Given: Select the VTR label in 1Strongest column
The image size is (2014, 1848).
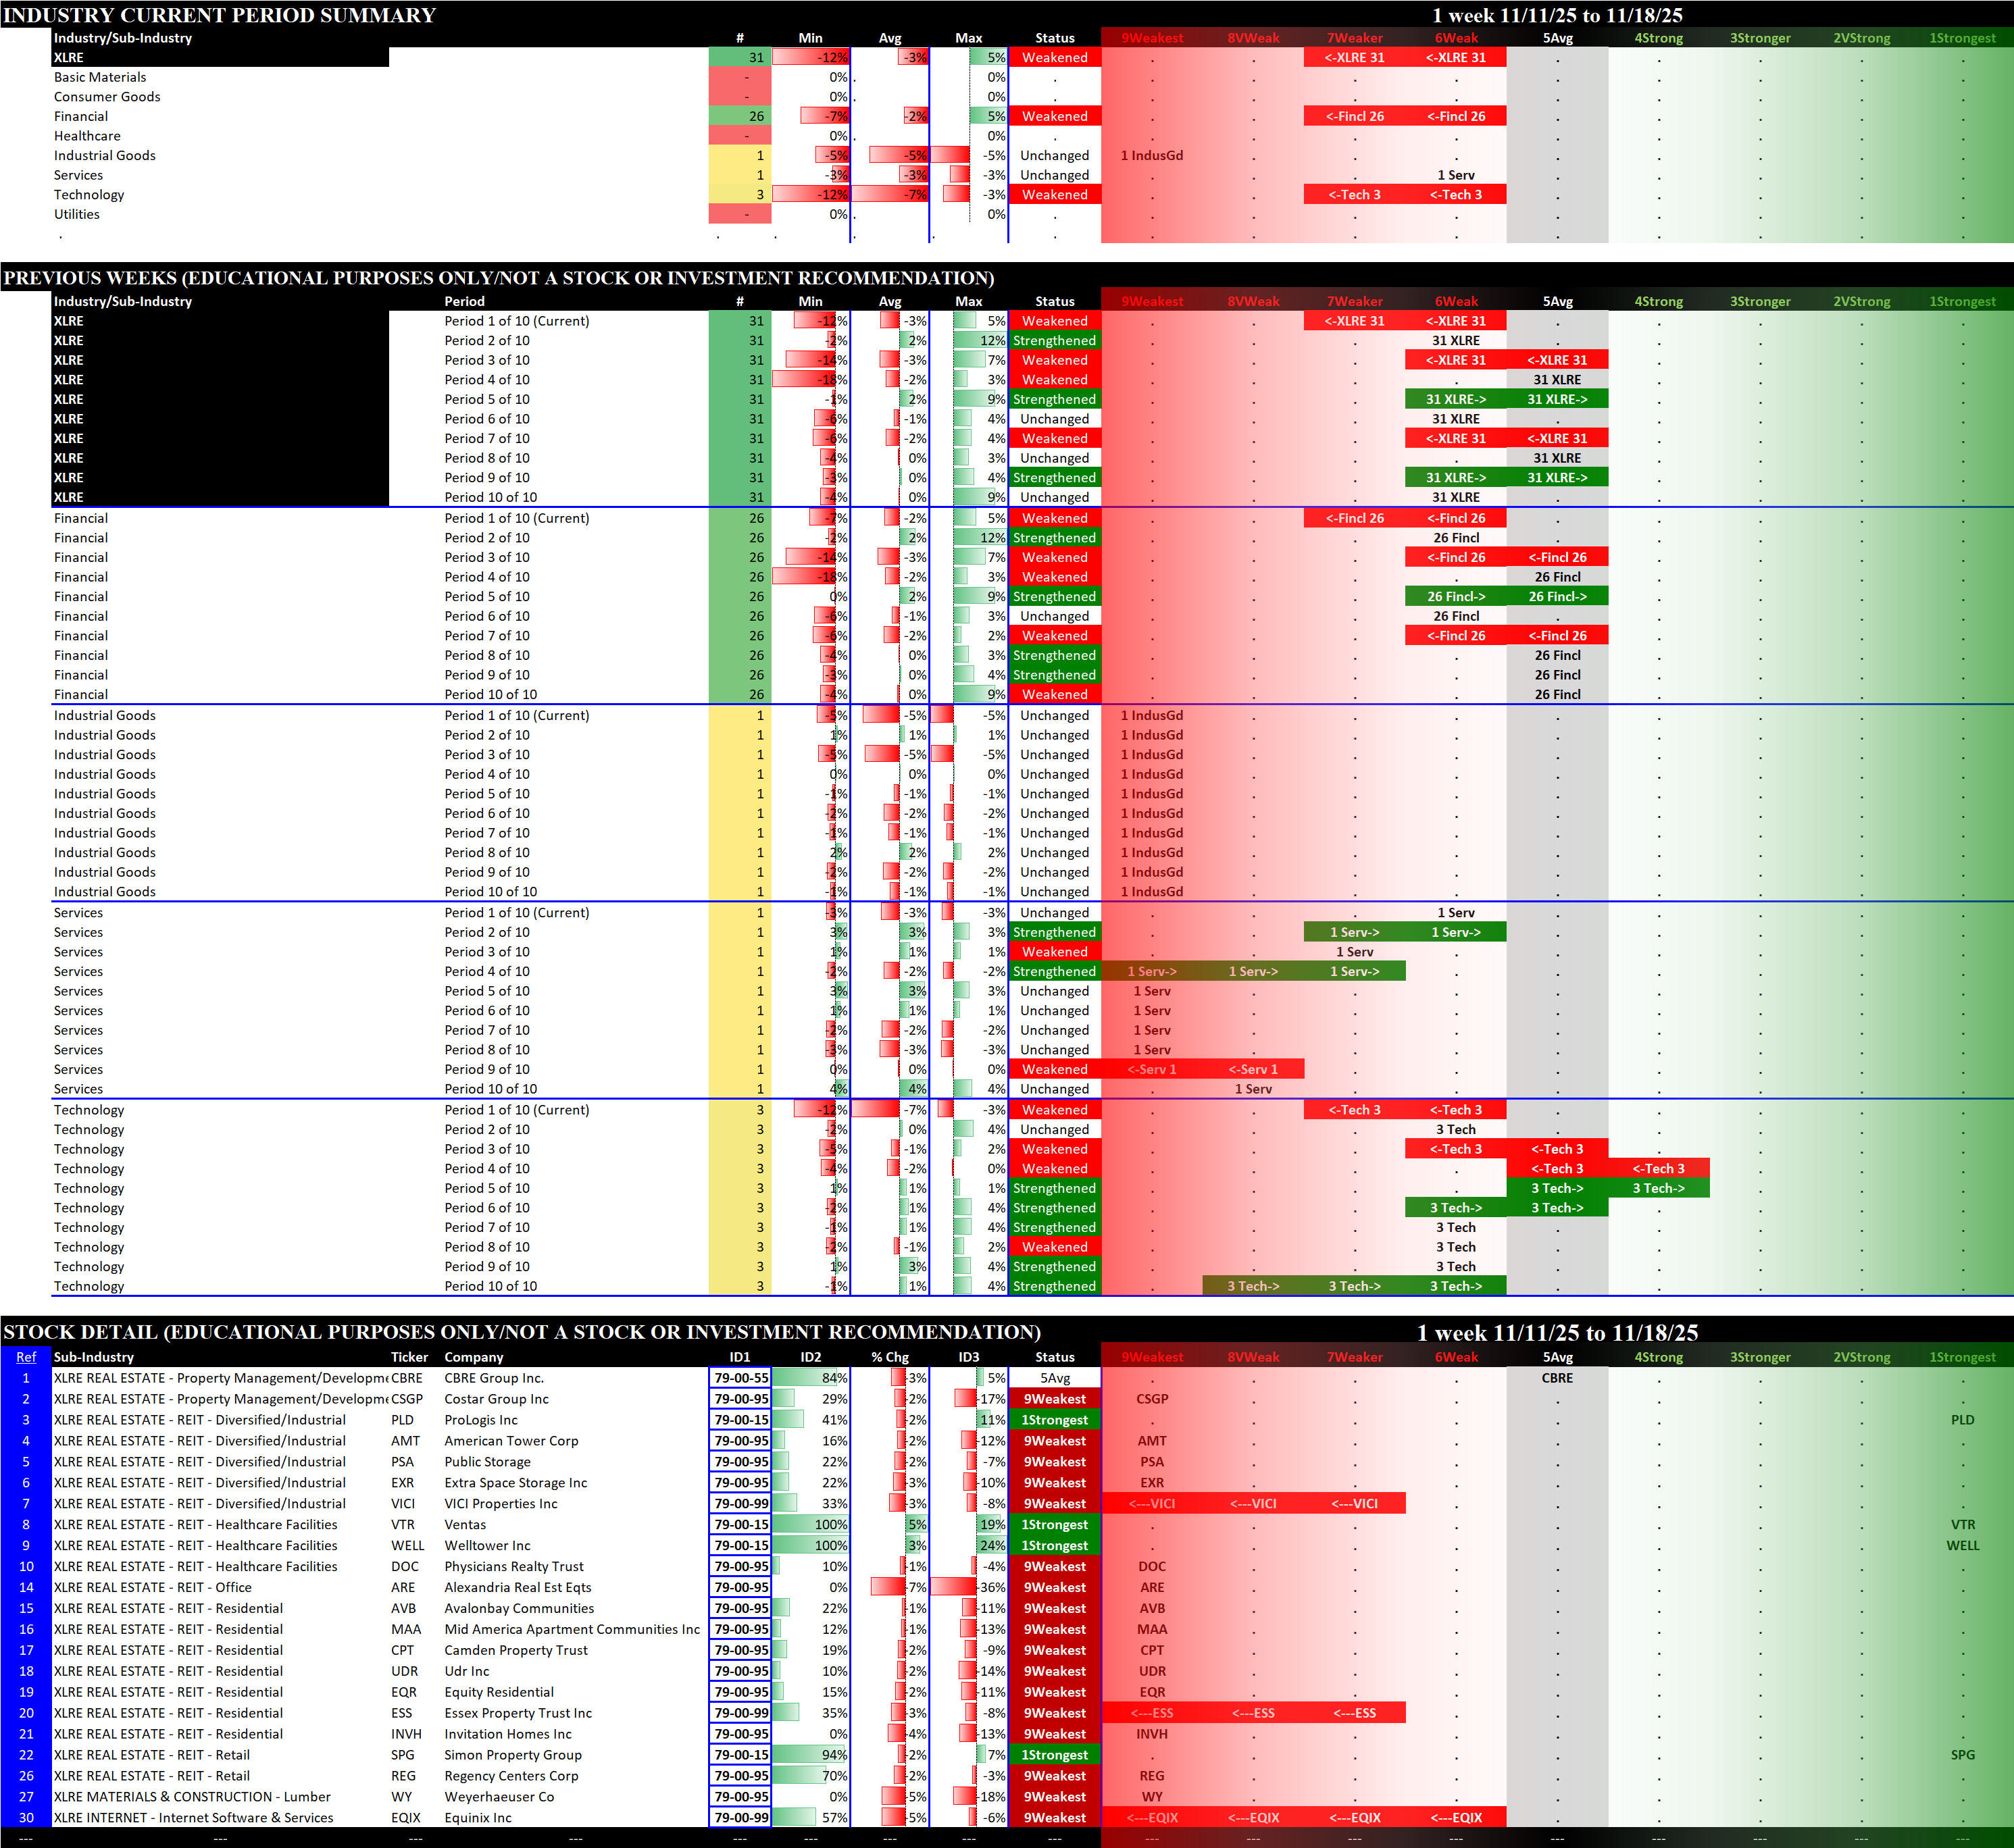Looking at the screenshot, I should click(x=1962, y=1525).
